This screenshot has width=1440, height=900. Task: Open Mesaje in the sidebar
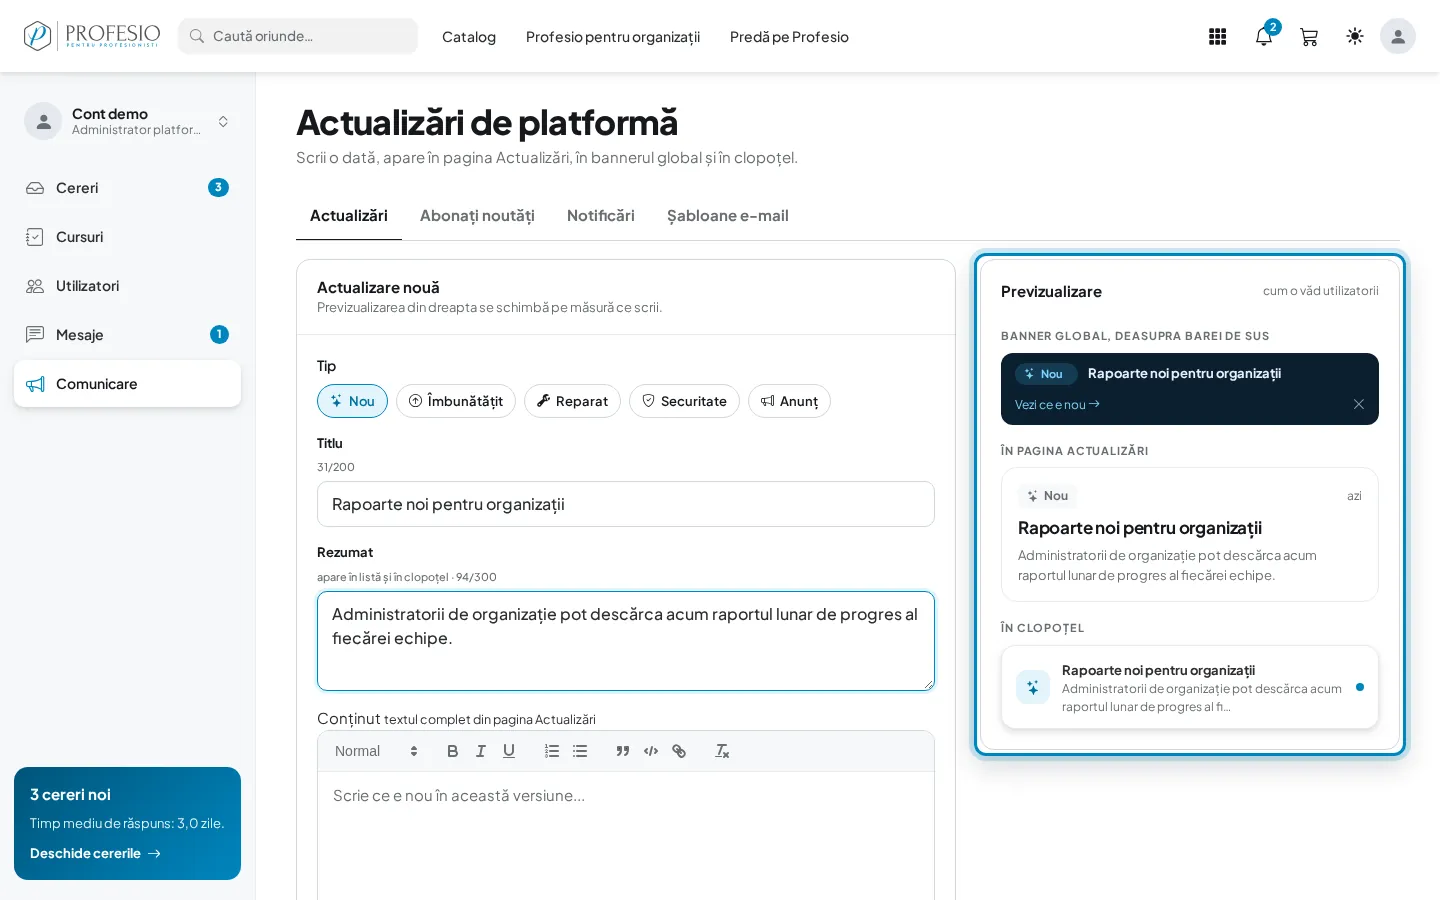(x=127, y=335)
